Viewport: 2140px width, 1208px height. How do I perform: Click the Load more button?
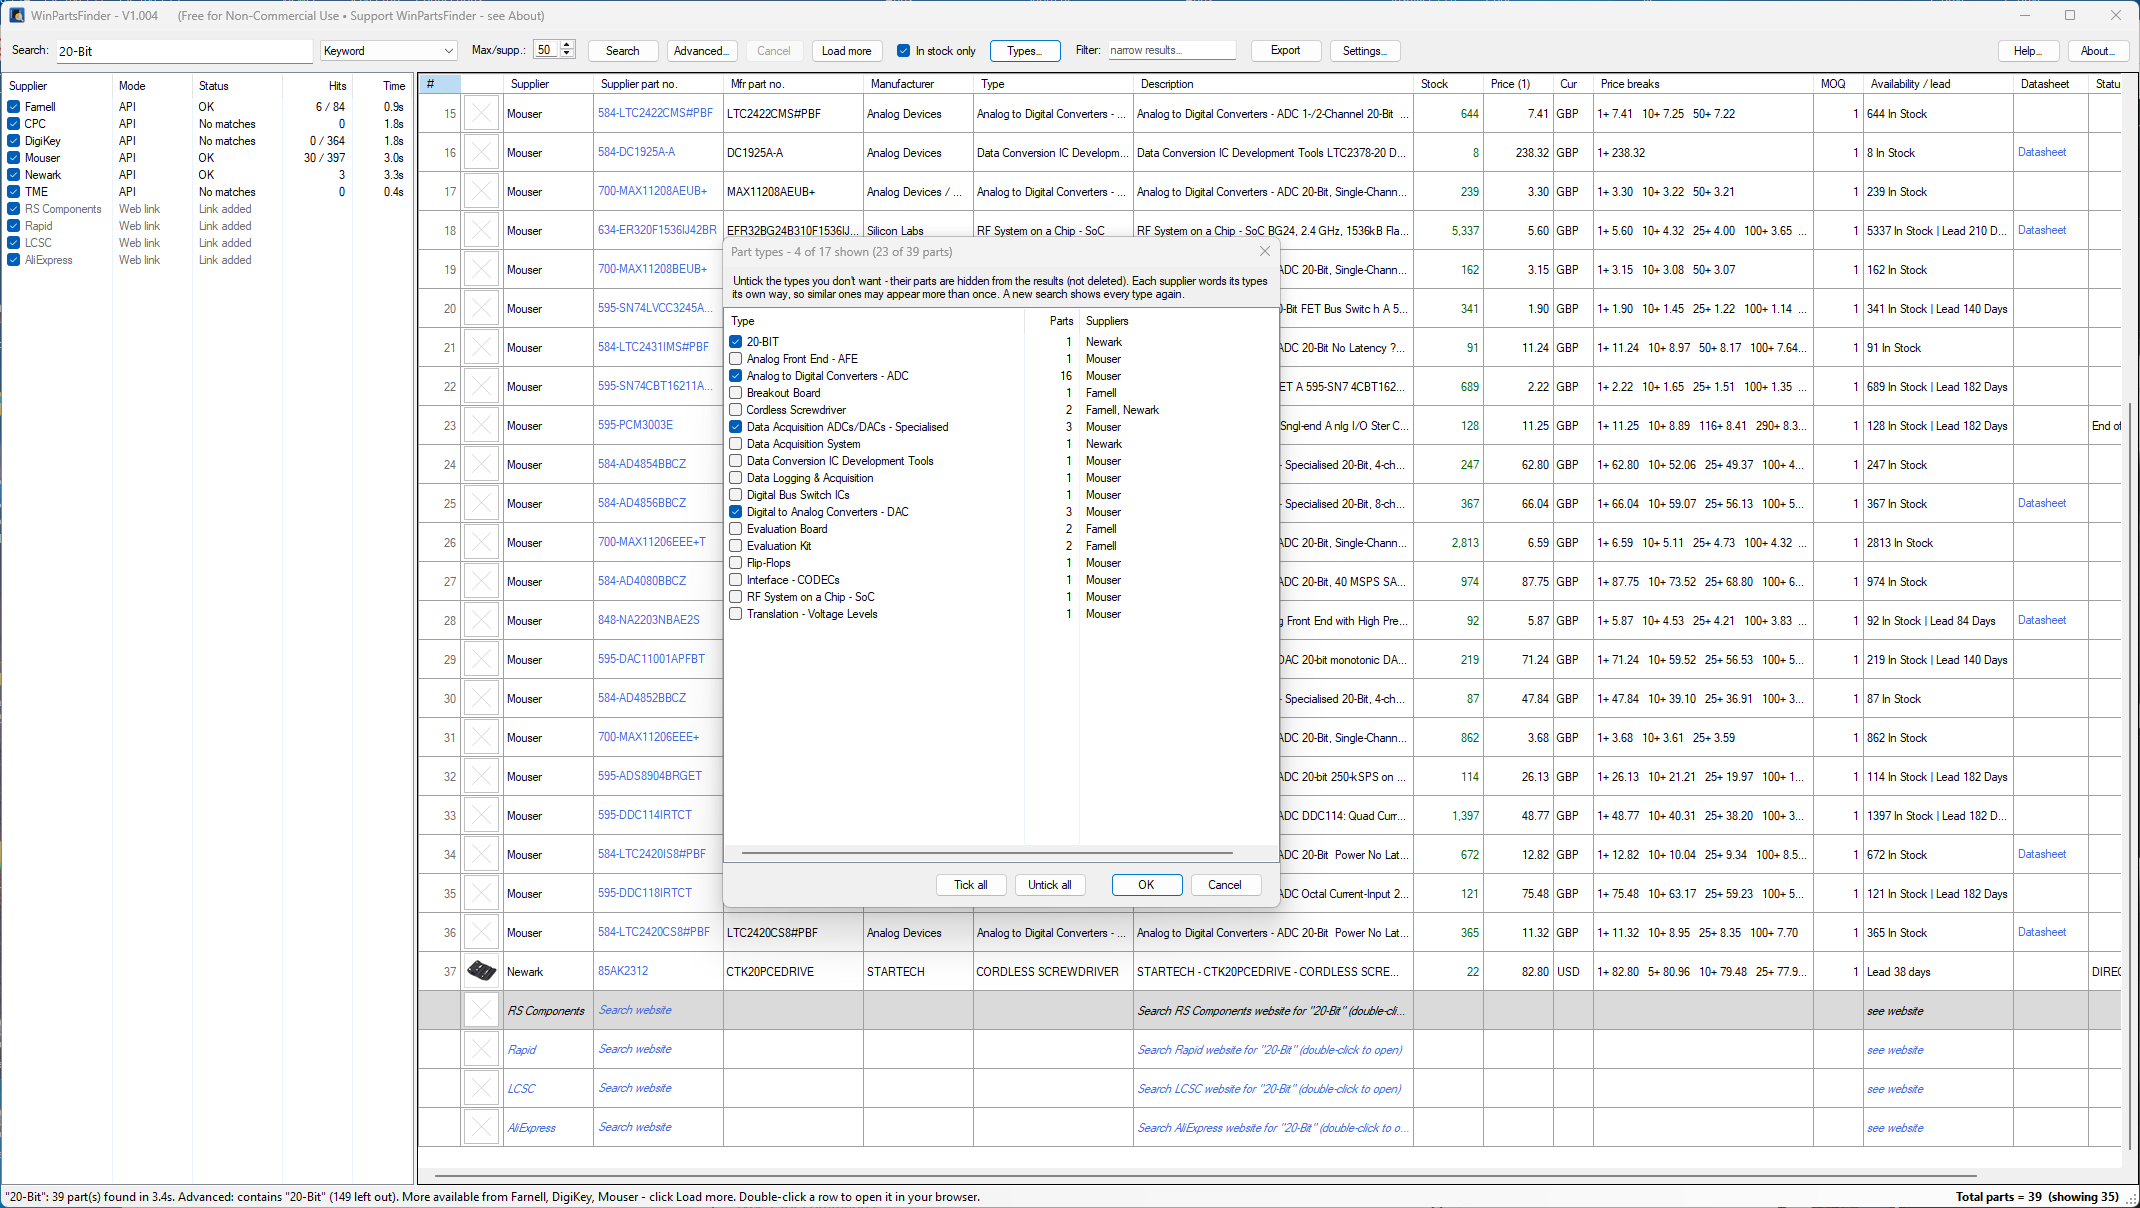[x=846, y=51]
